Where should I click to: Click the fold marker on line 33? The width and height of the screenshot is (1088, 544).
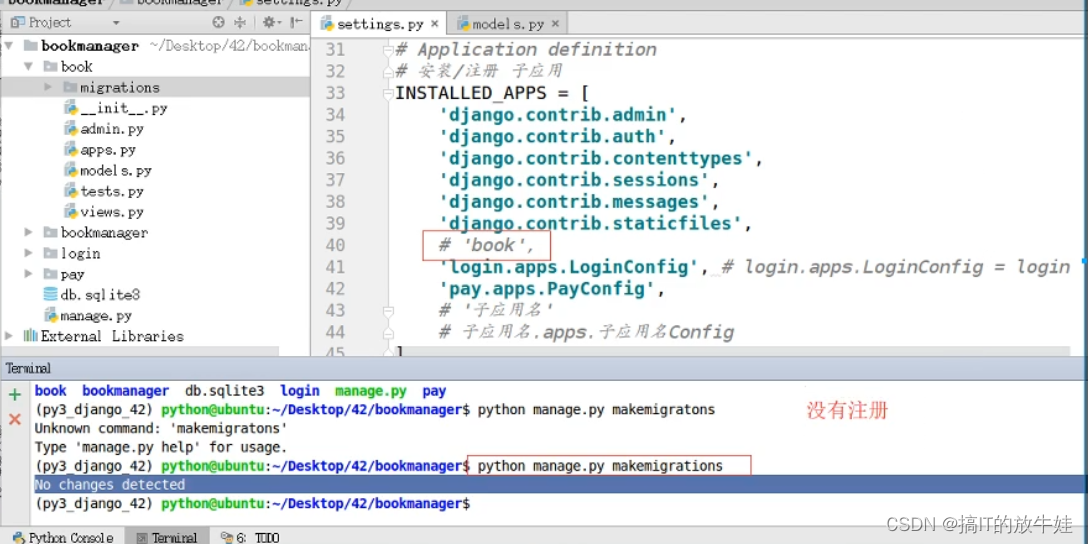[388, 94]
